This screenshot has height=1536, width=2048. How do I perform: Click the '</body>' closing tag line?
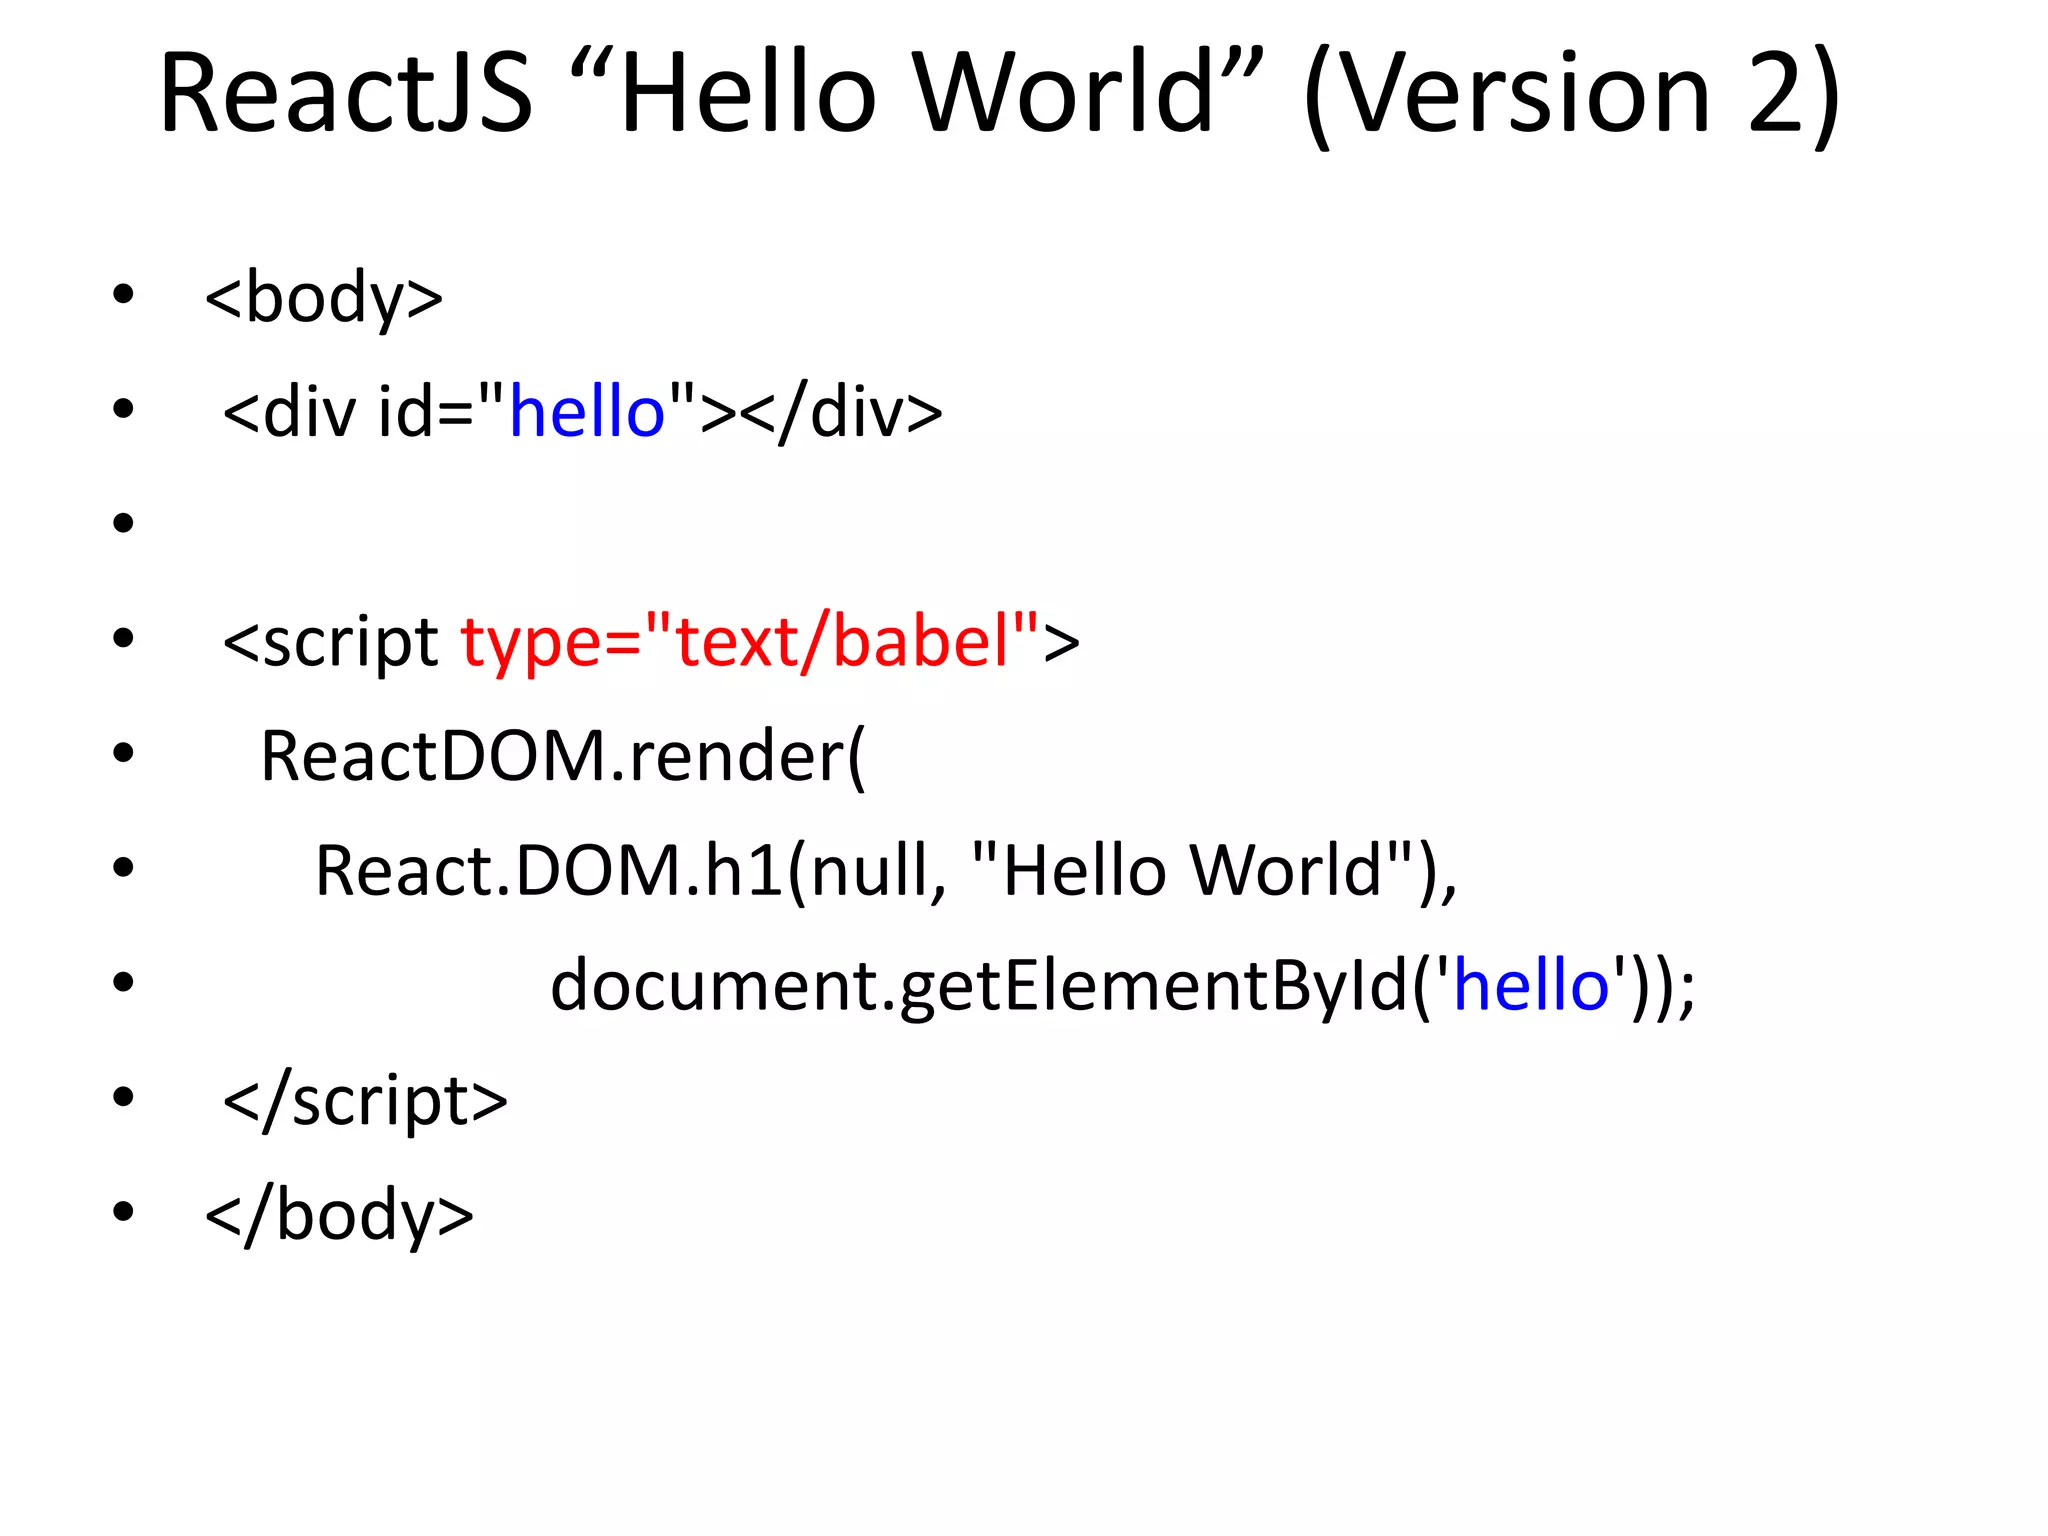click(x=339, y=1215)
